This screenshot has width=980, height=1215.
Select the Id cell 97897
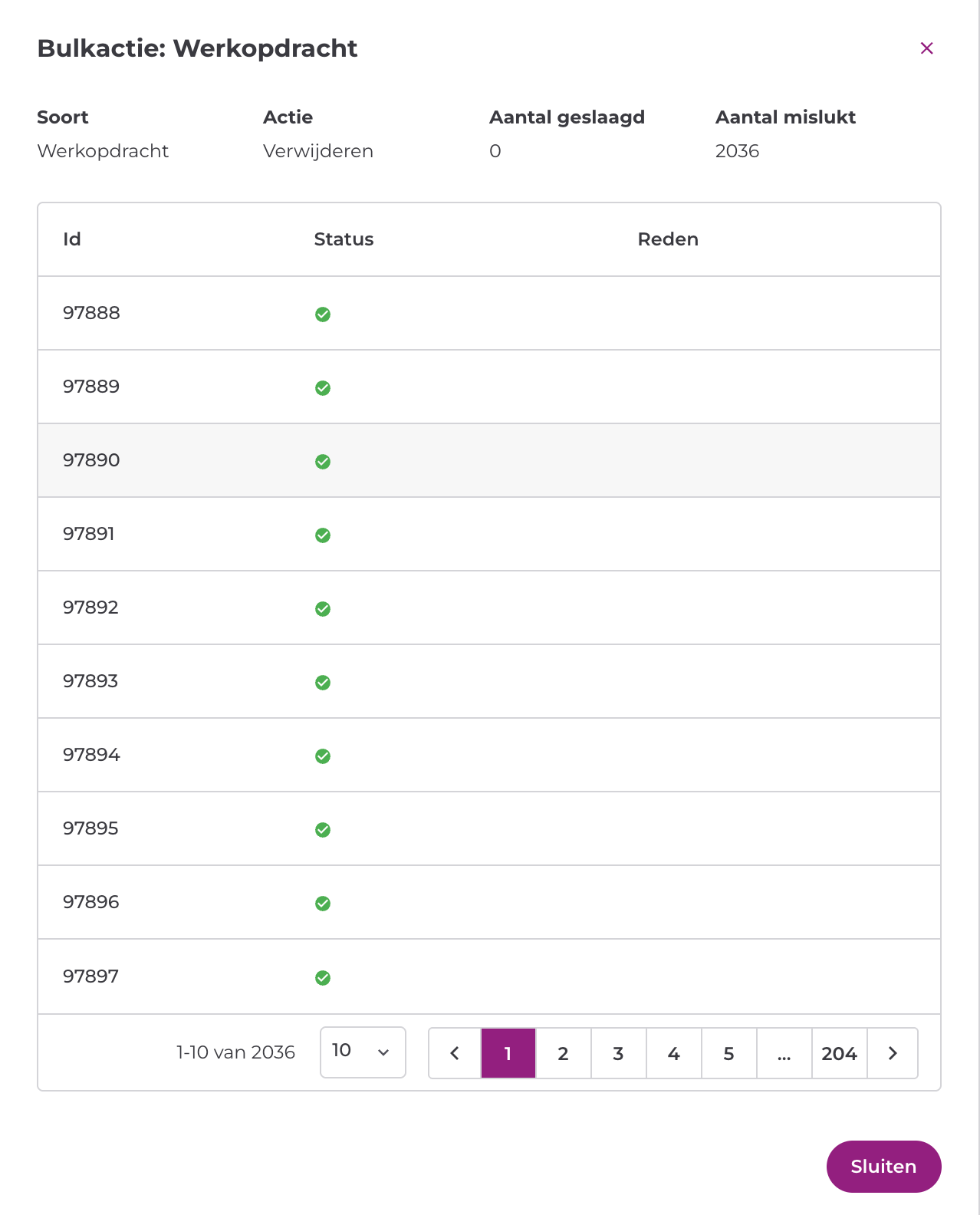tap(91, 976)
